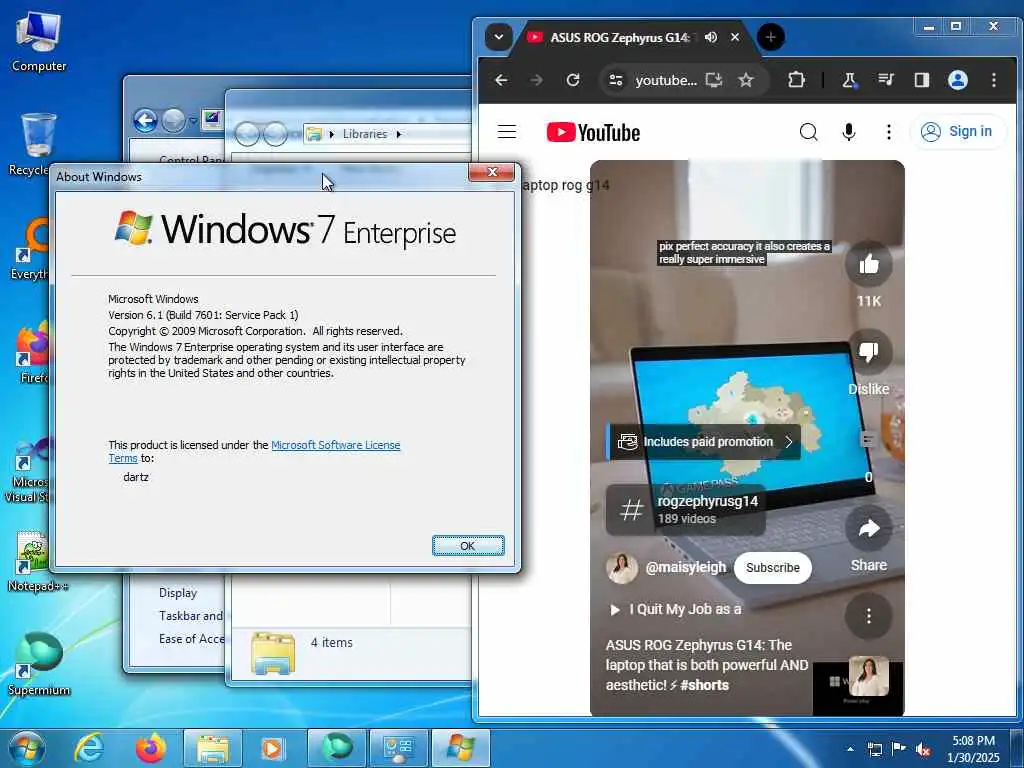Launch Internet Explorer from the taskbar

[88, 748]
